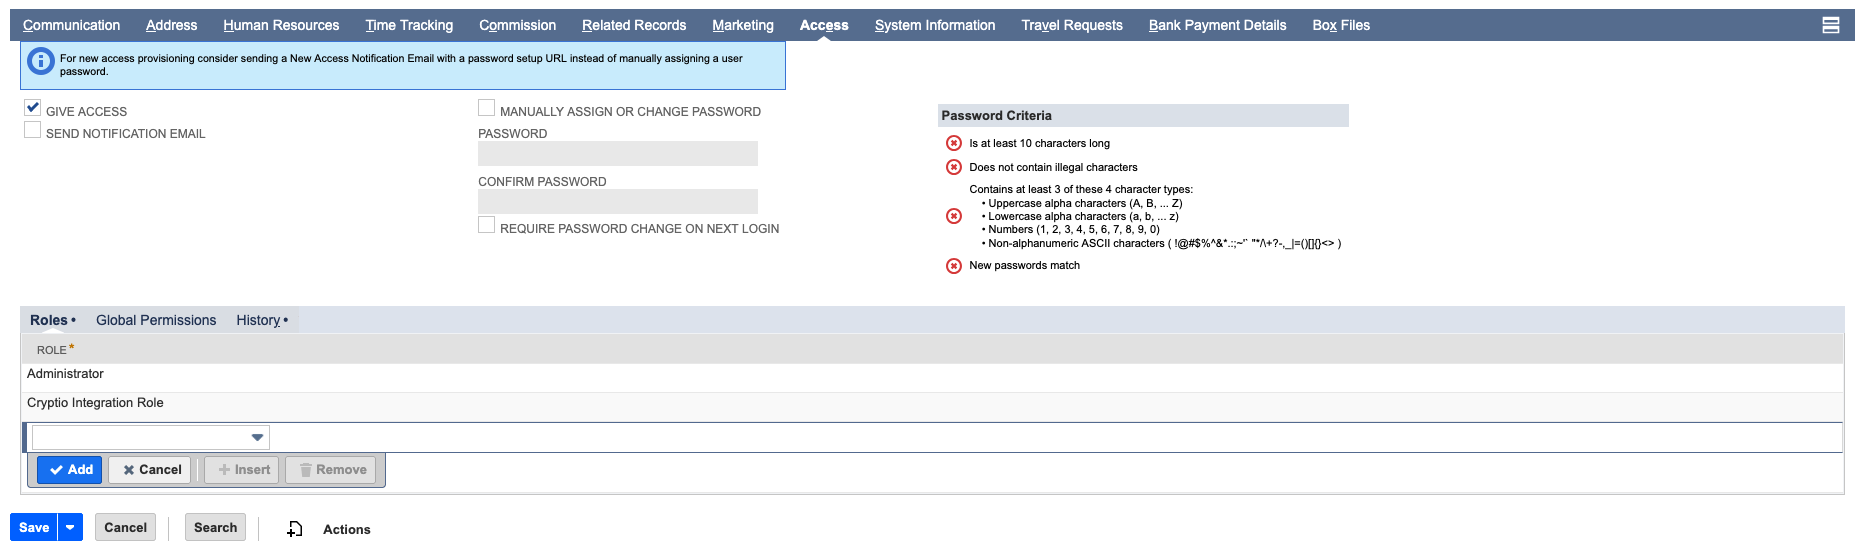This screenshot has height=549, width=1868.
Task: Click red X icon beside character types criterion
Action: (953, 216)
